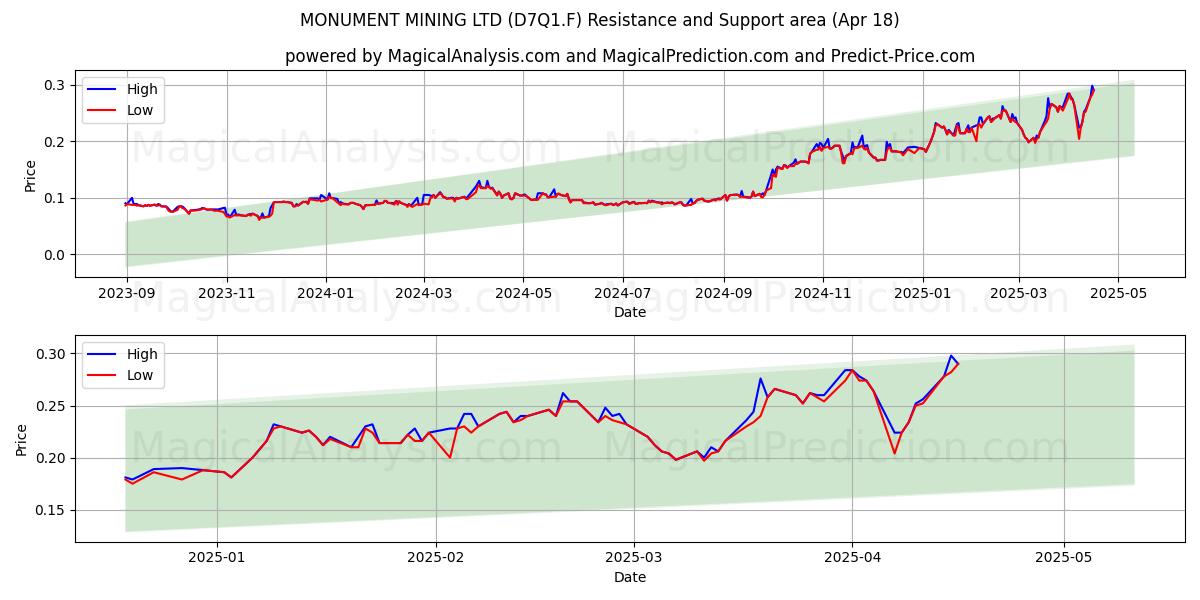This screenshot has width=1200, height=600.
Task: Click the 'Date' axis label under bottom chart
Action: pos(630,578)
